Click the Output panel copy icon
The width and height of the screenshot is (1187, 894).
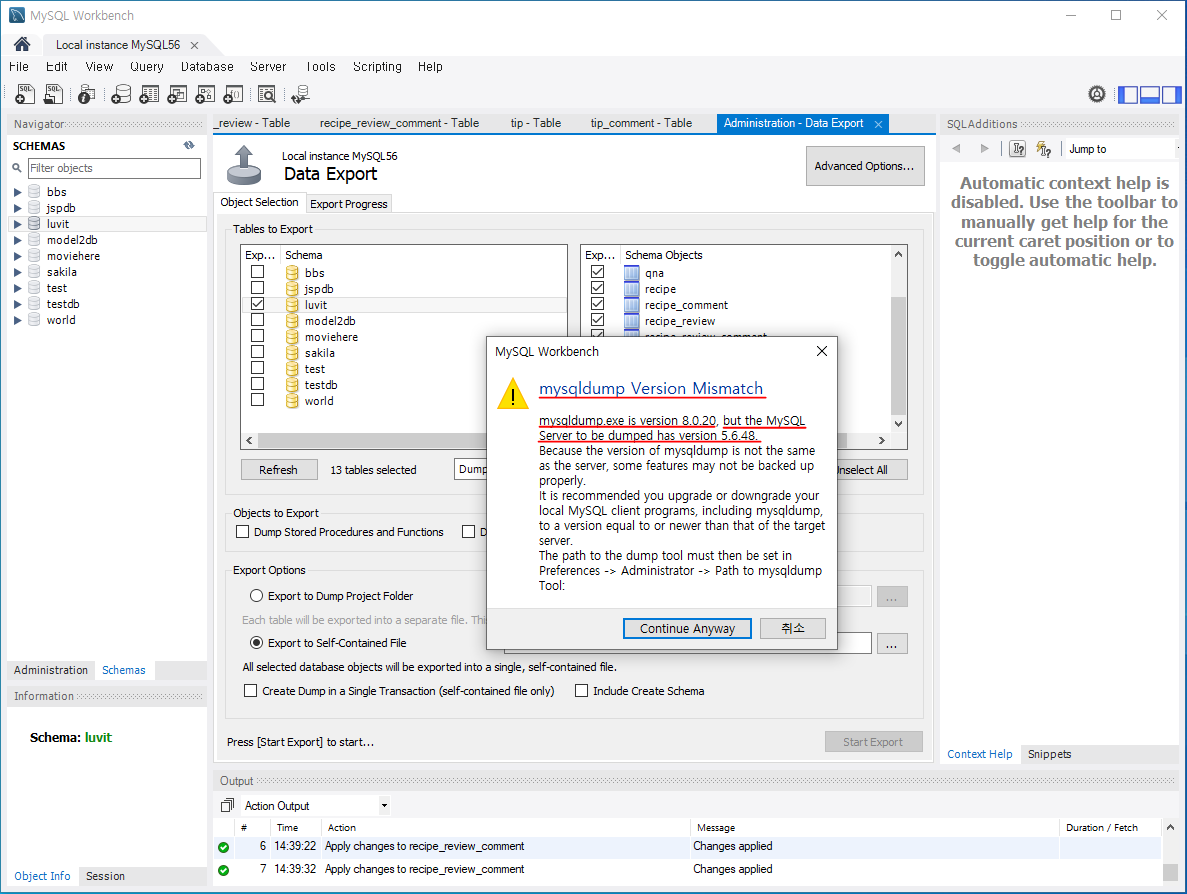(x=227, y=805)
